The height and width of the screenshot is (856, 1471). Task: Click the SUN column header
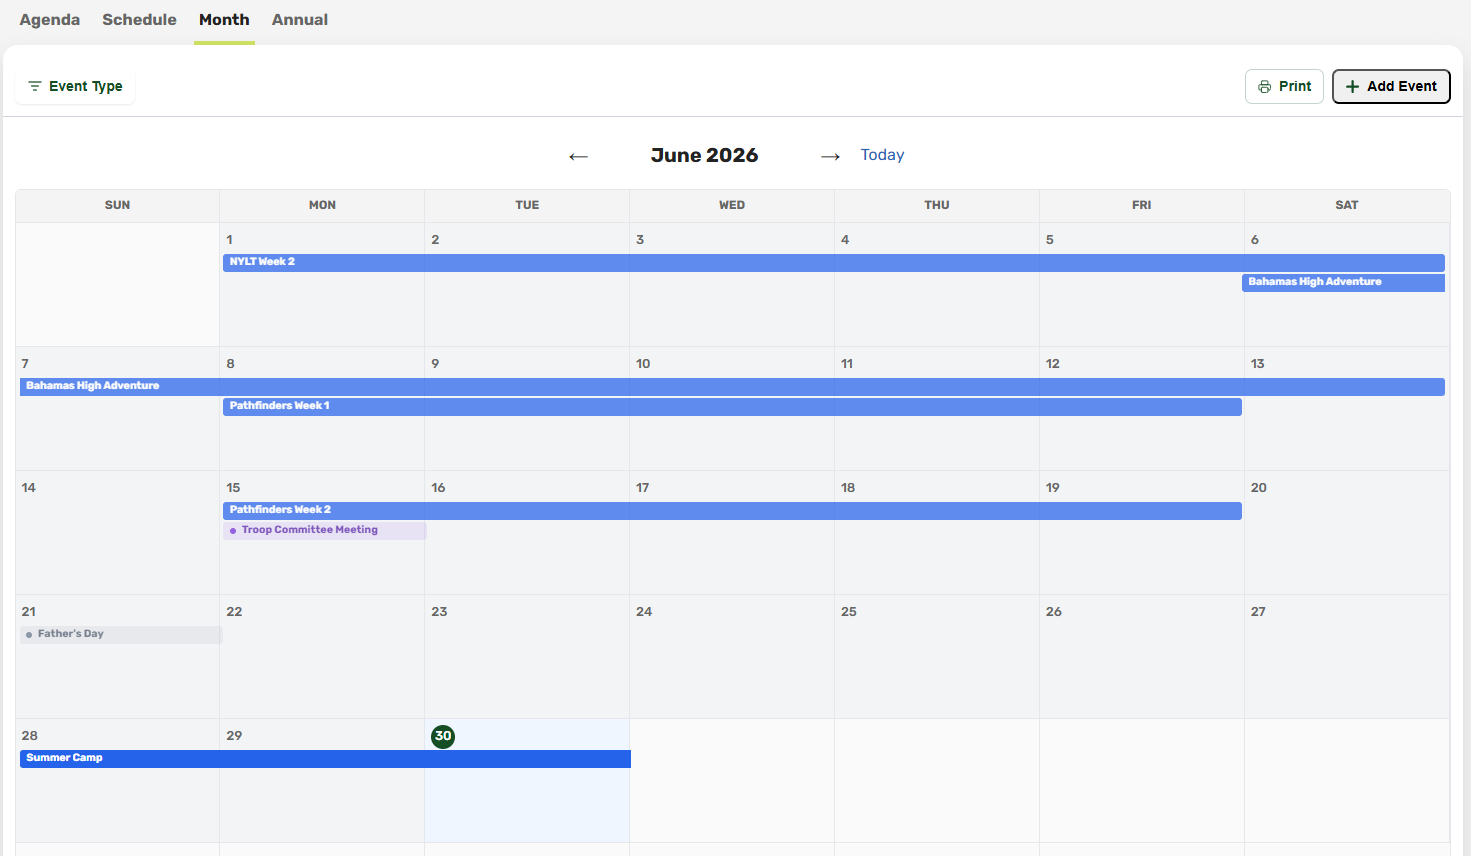[117, 205]
